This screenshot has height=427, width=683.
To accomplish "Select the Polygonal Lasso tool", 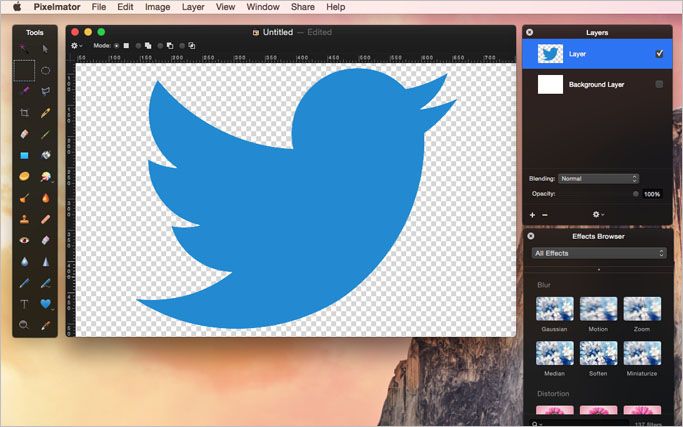I will [x=45, y=92].
